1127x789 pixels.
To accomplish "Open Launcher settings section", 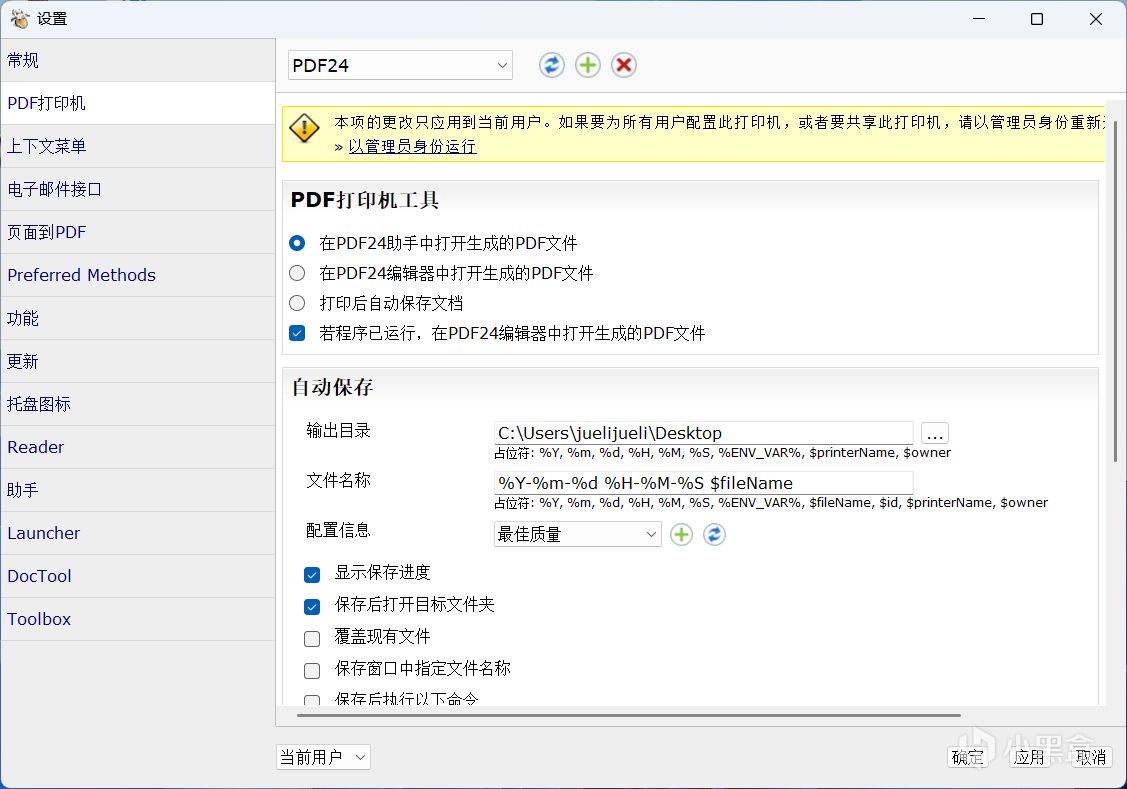I will coord(138,533).
